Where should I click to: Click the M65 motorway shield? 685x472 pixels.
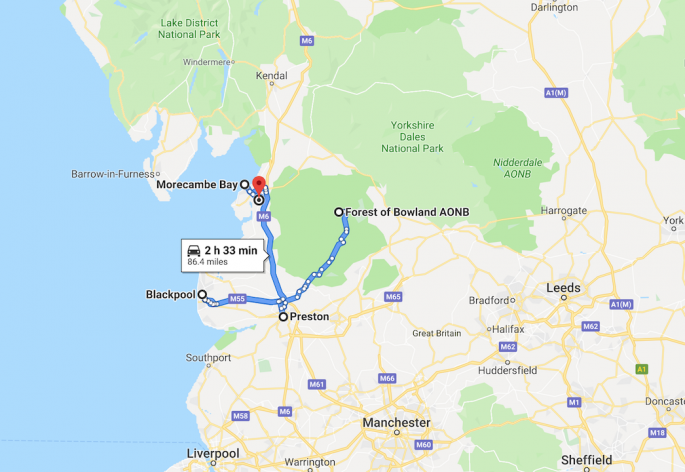click(x=393, y=297)
